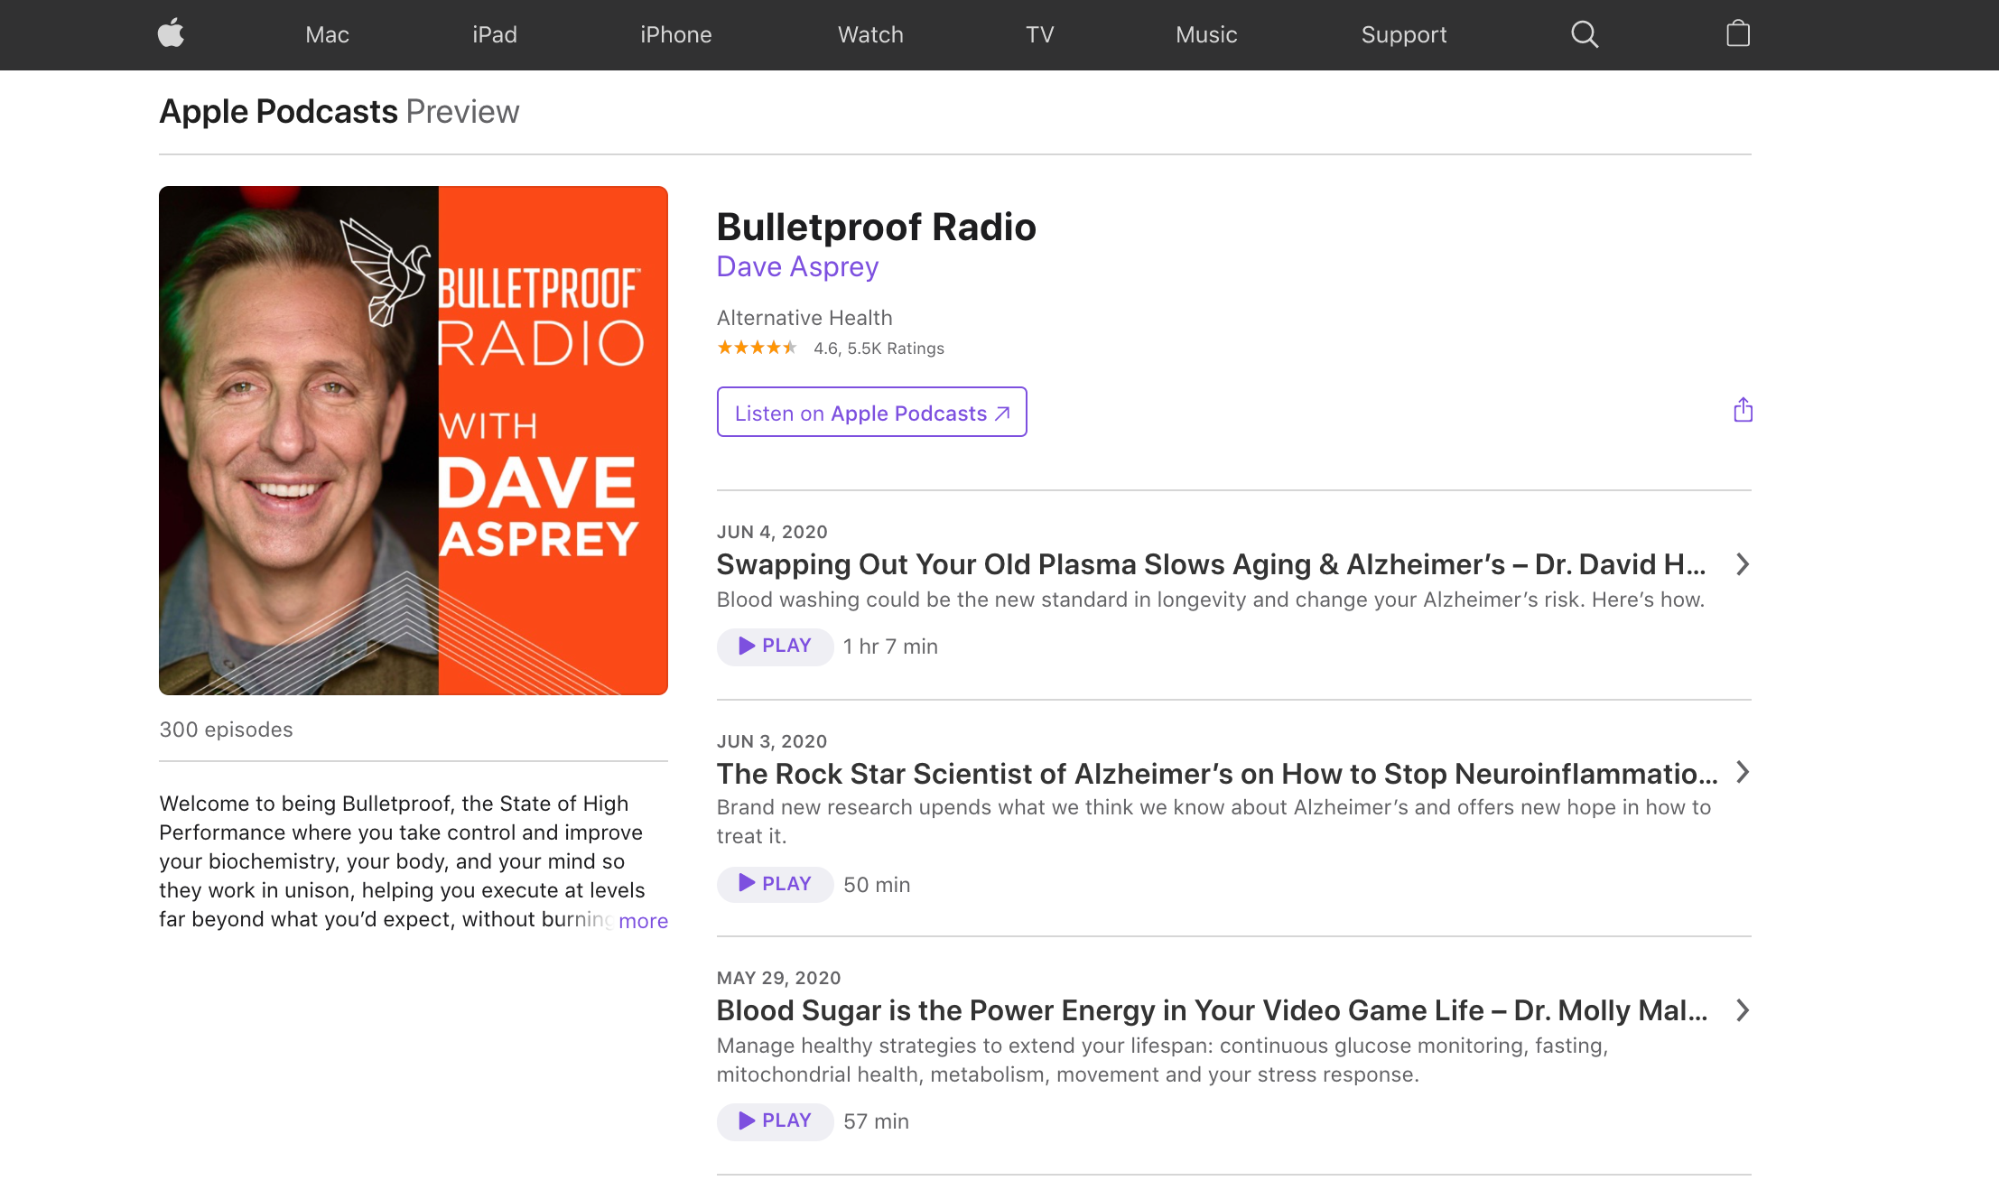Click the Apple logo icon

click(171, 33)
